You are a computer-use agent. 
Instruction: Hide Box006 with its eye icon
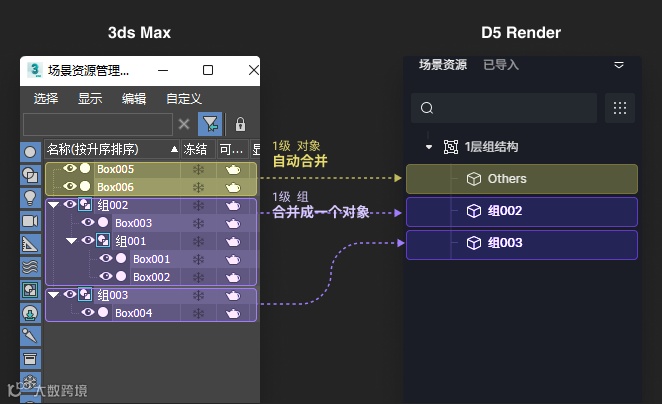tap(70, 186)
